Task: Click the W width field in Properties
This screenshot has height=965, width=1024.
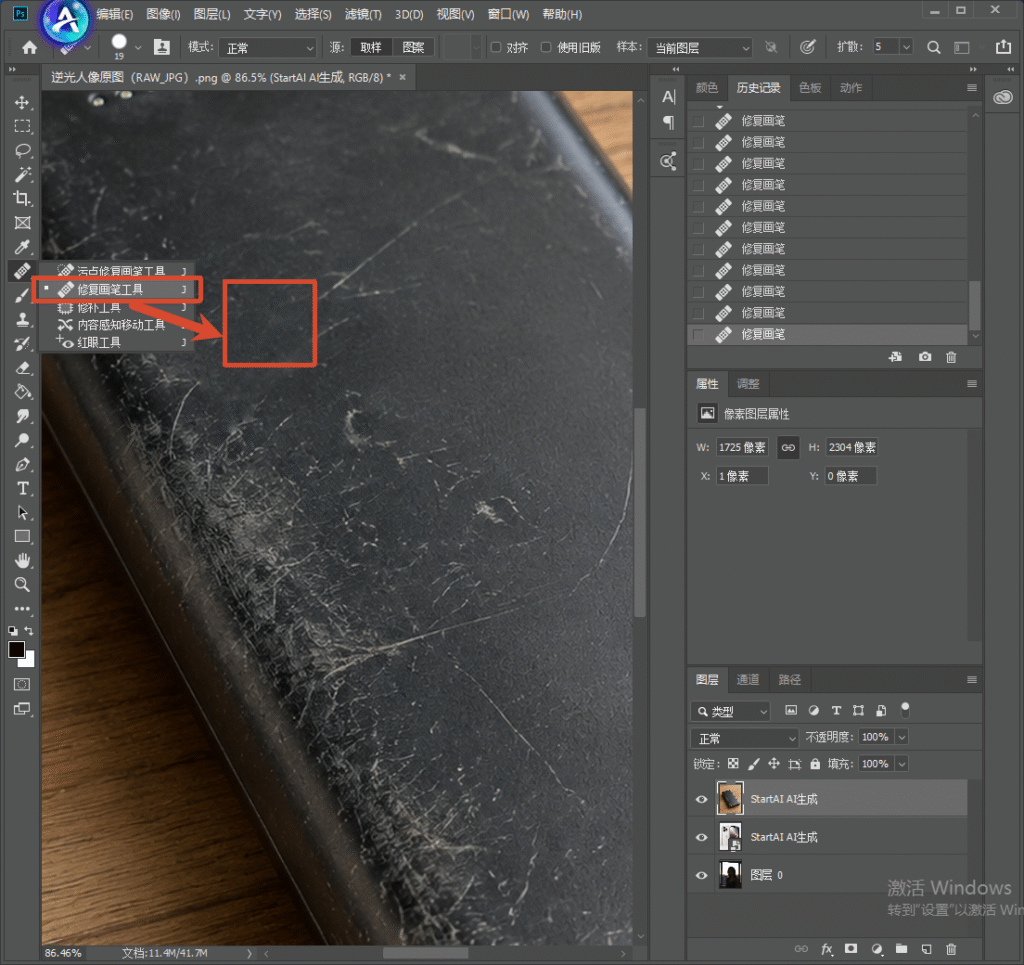Action: point(742,447)
